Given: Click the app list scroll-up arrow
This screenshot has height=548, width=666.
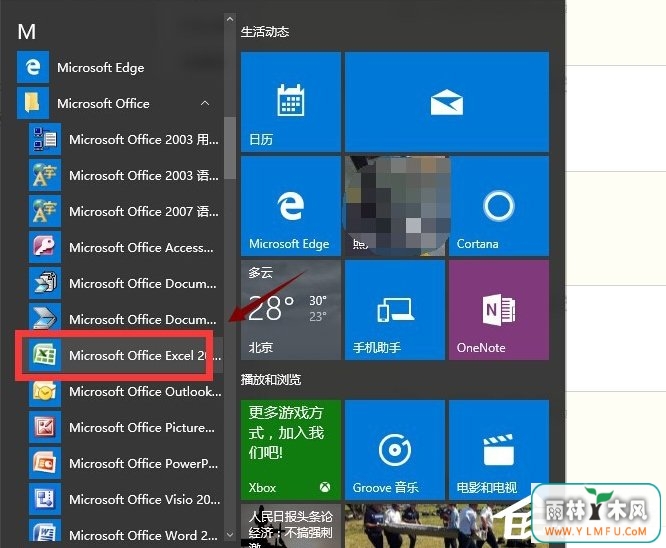Looking at the screenshot, I should [230, 19].
